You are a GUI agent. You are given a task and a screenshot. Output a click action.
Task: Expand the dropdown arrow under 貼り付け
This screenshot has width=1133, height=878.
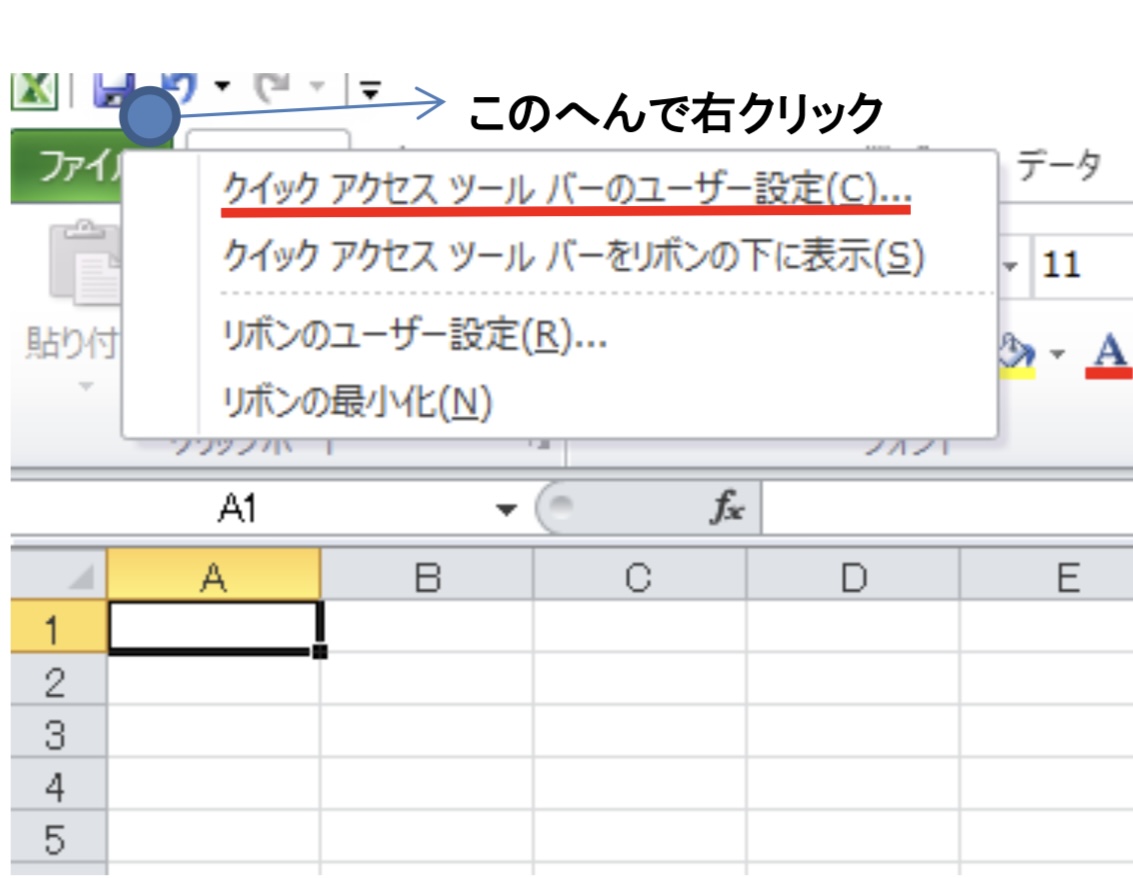(x=84, y=386)
